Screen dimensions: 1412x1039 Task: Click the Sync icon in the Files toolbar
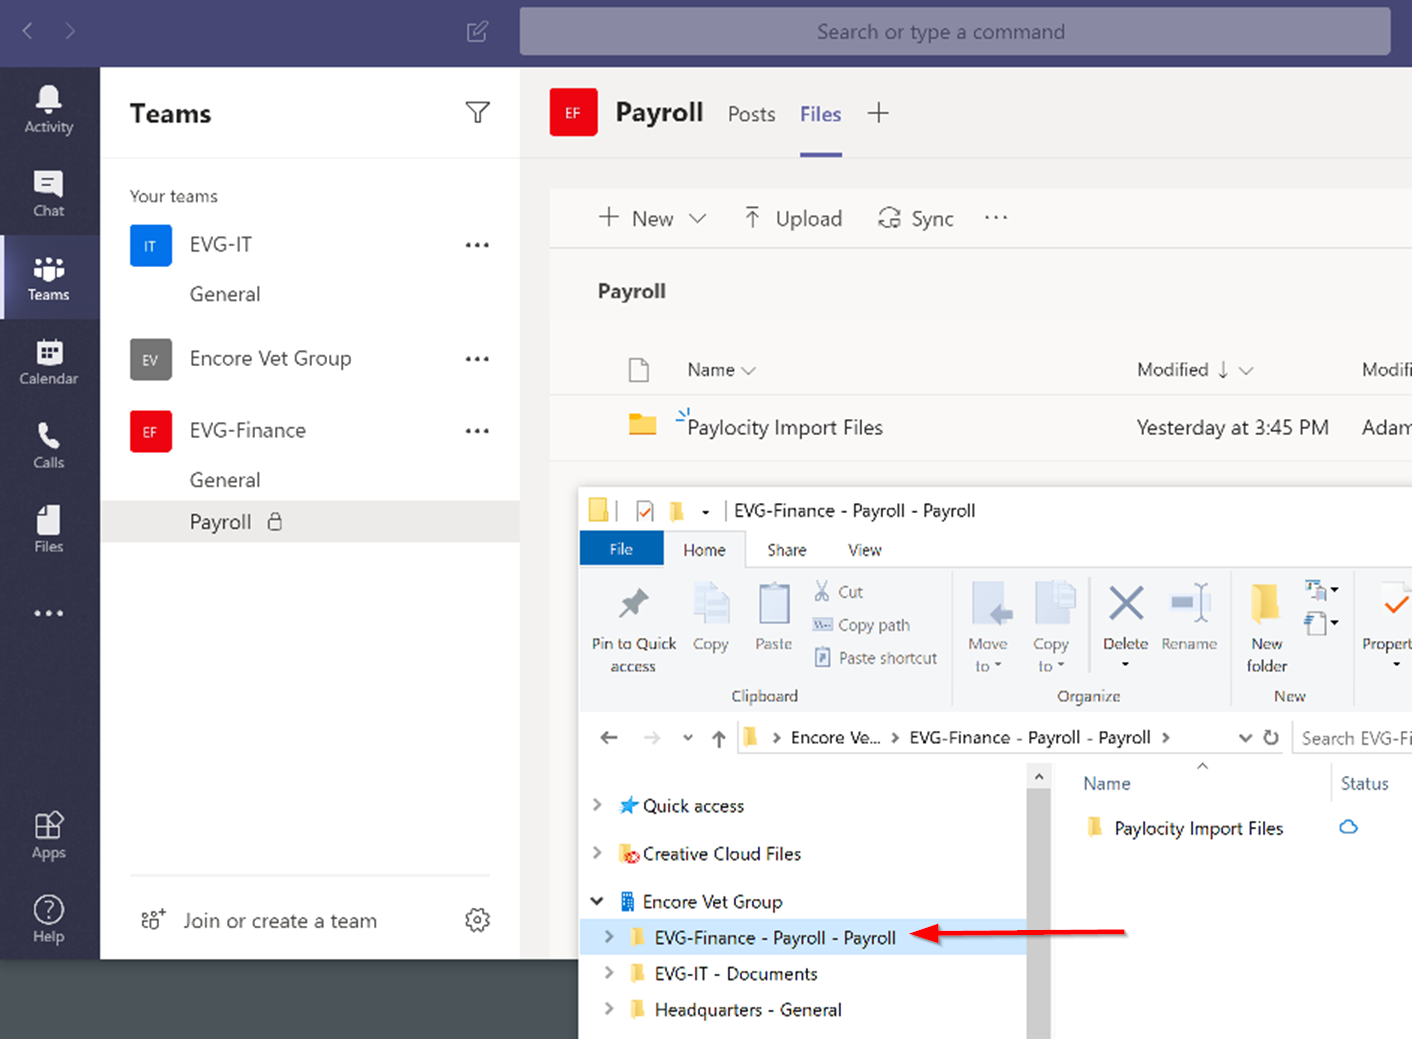[889, 218]
